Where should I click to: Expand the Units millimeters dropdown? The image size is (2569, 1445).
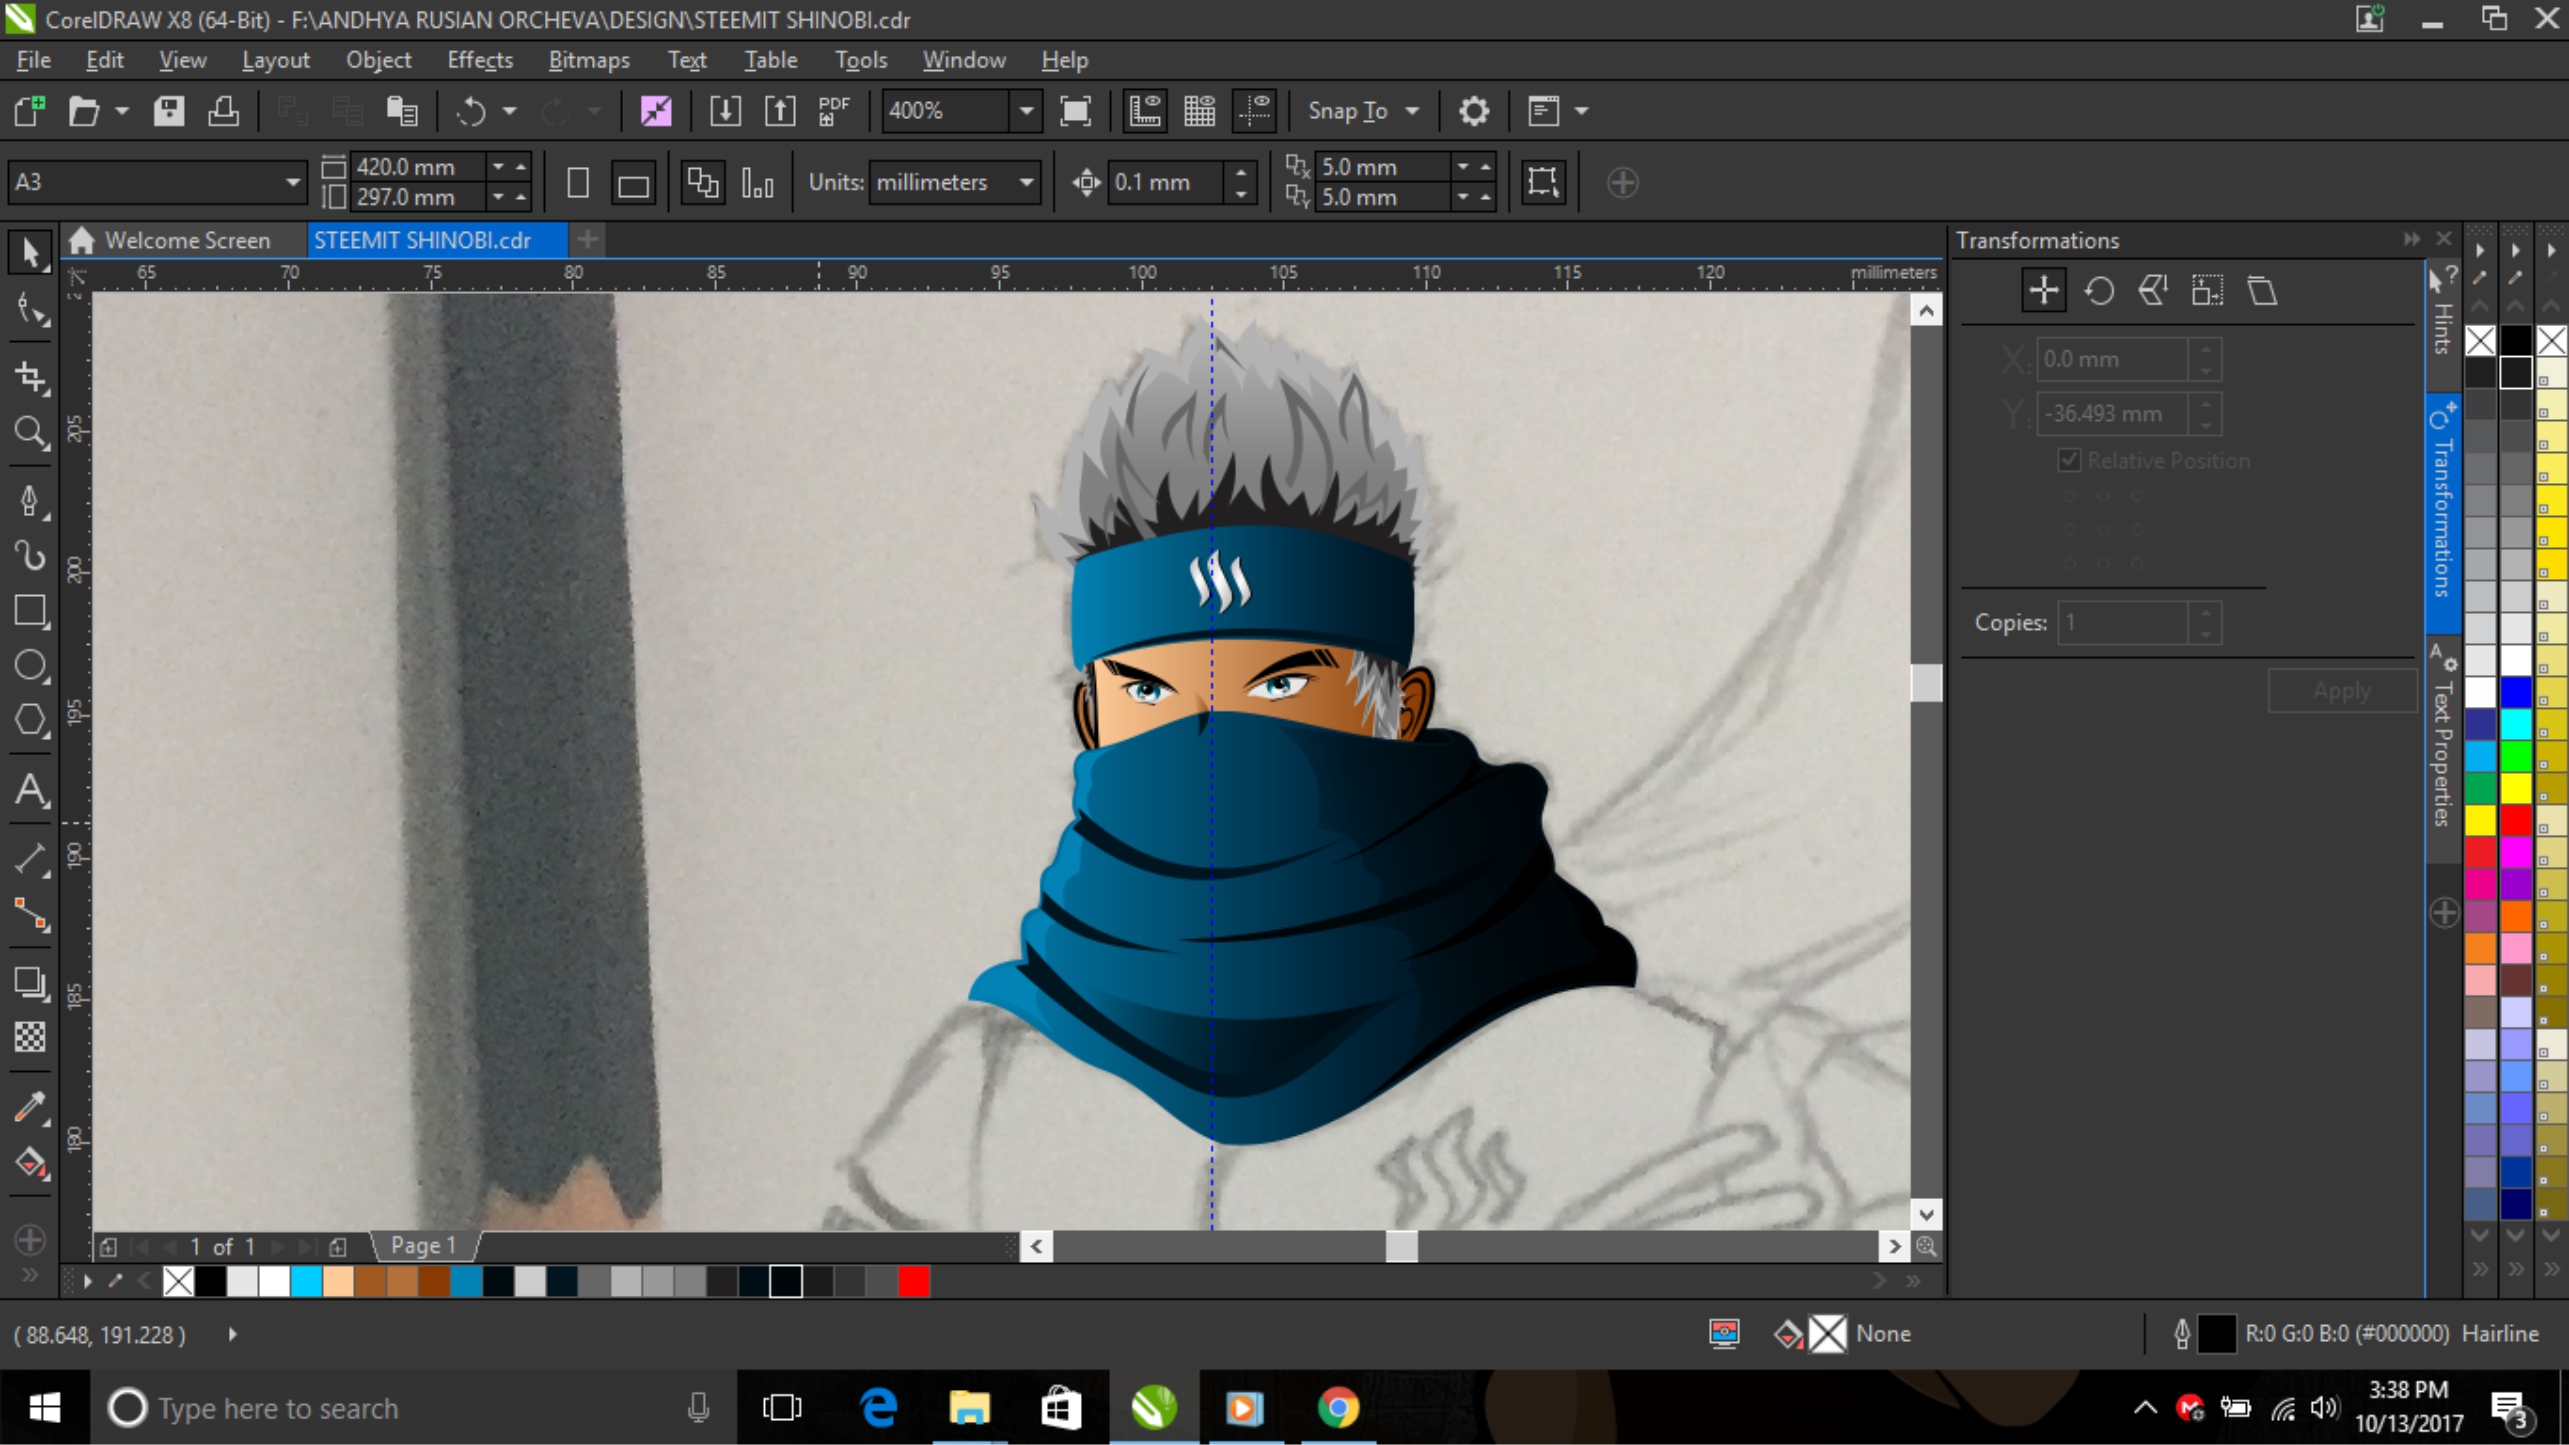(x=1026, y=183)
